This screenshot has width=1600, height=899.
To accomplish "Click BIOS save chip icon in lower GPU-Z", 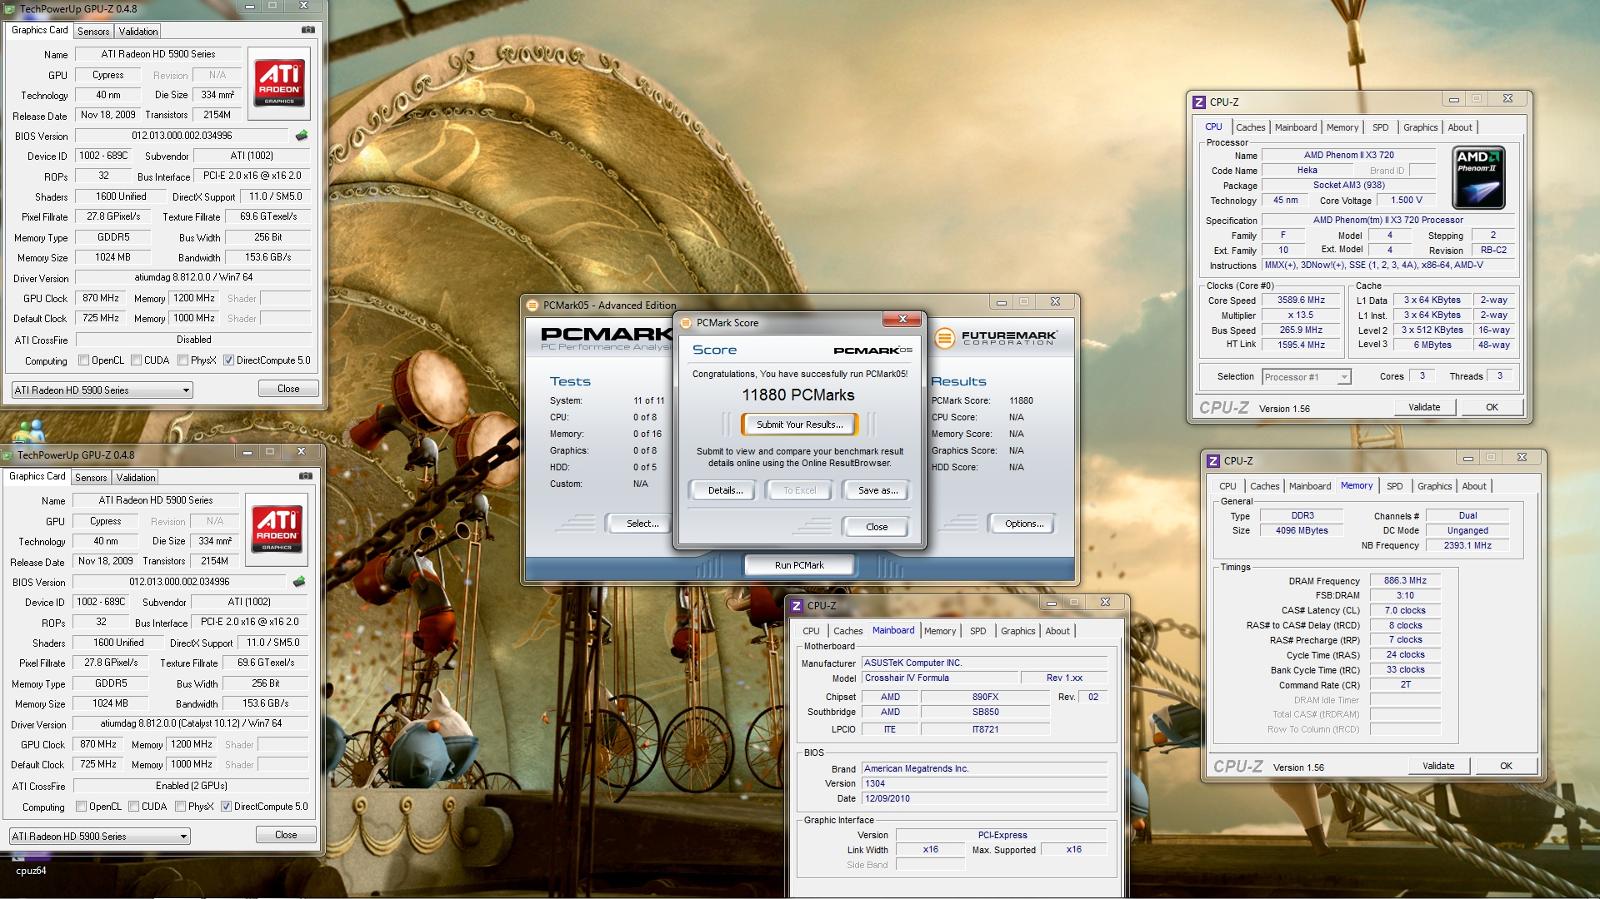I will point(298,581).
